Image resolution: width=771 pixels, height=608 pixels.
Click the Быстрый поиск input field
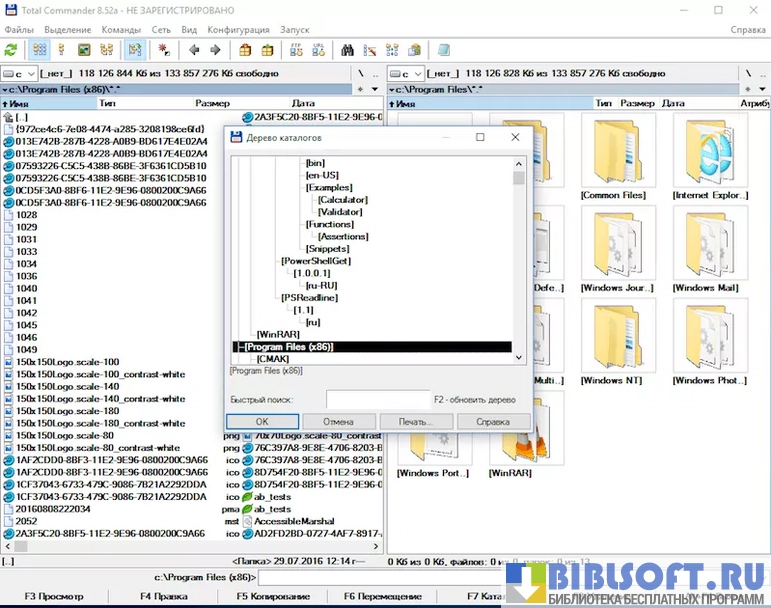376,400
